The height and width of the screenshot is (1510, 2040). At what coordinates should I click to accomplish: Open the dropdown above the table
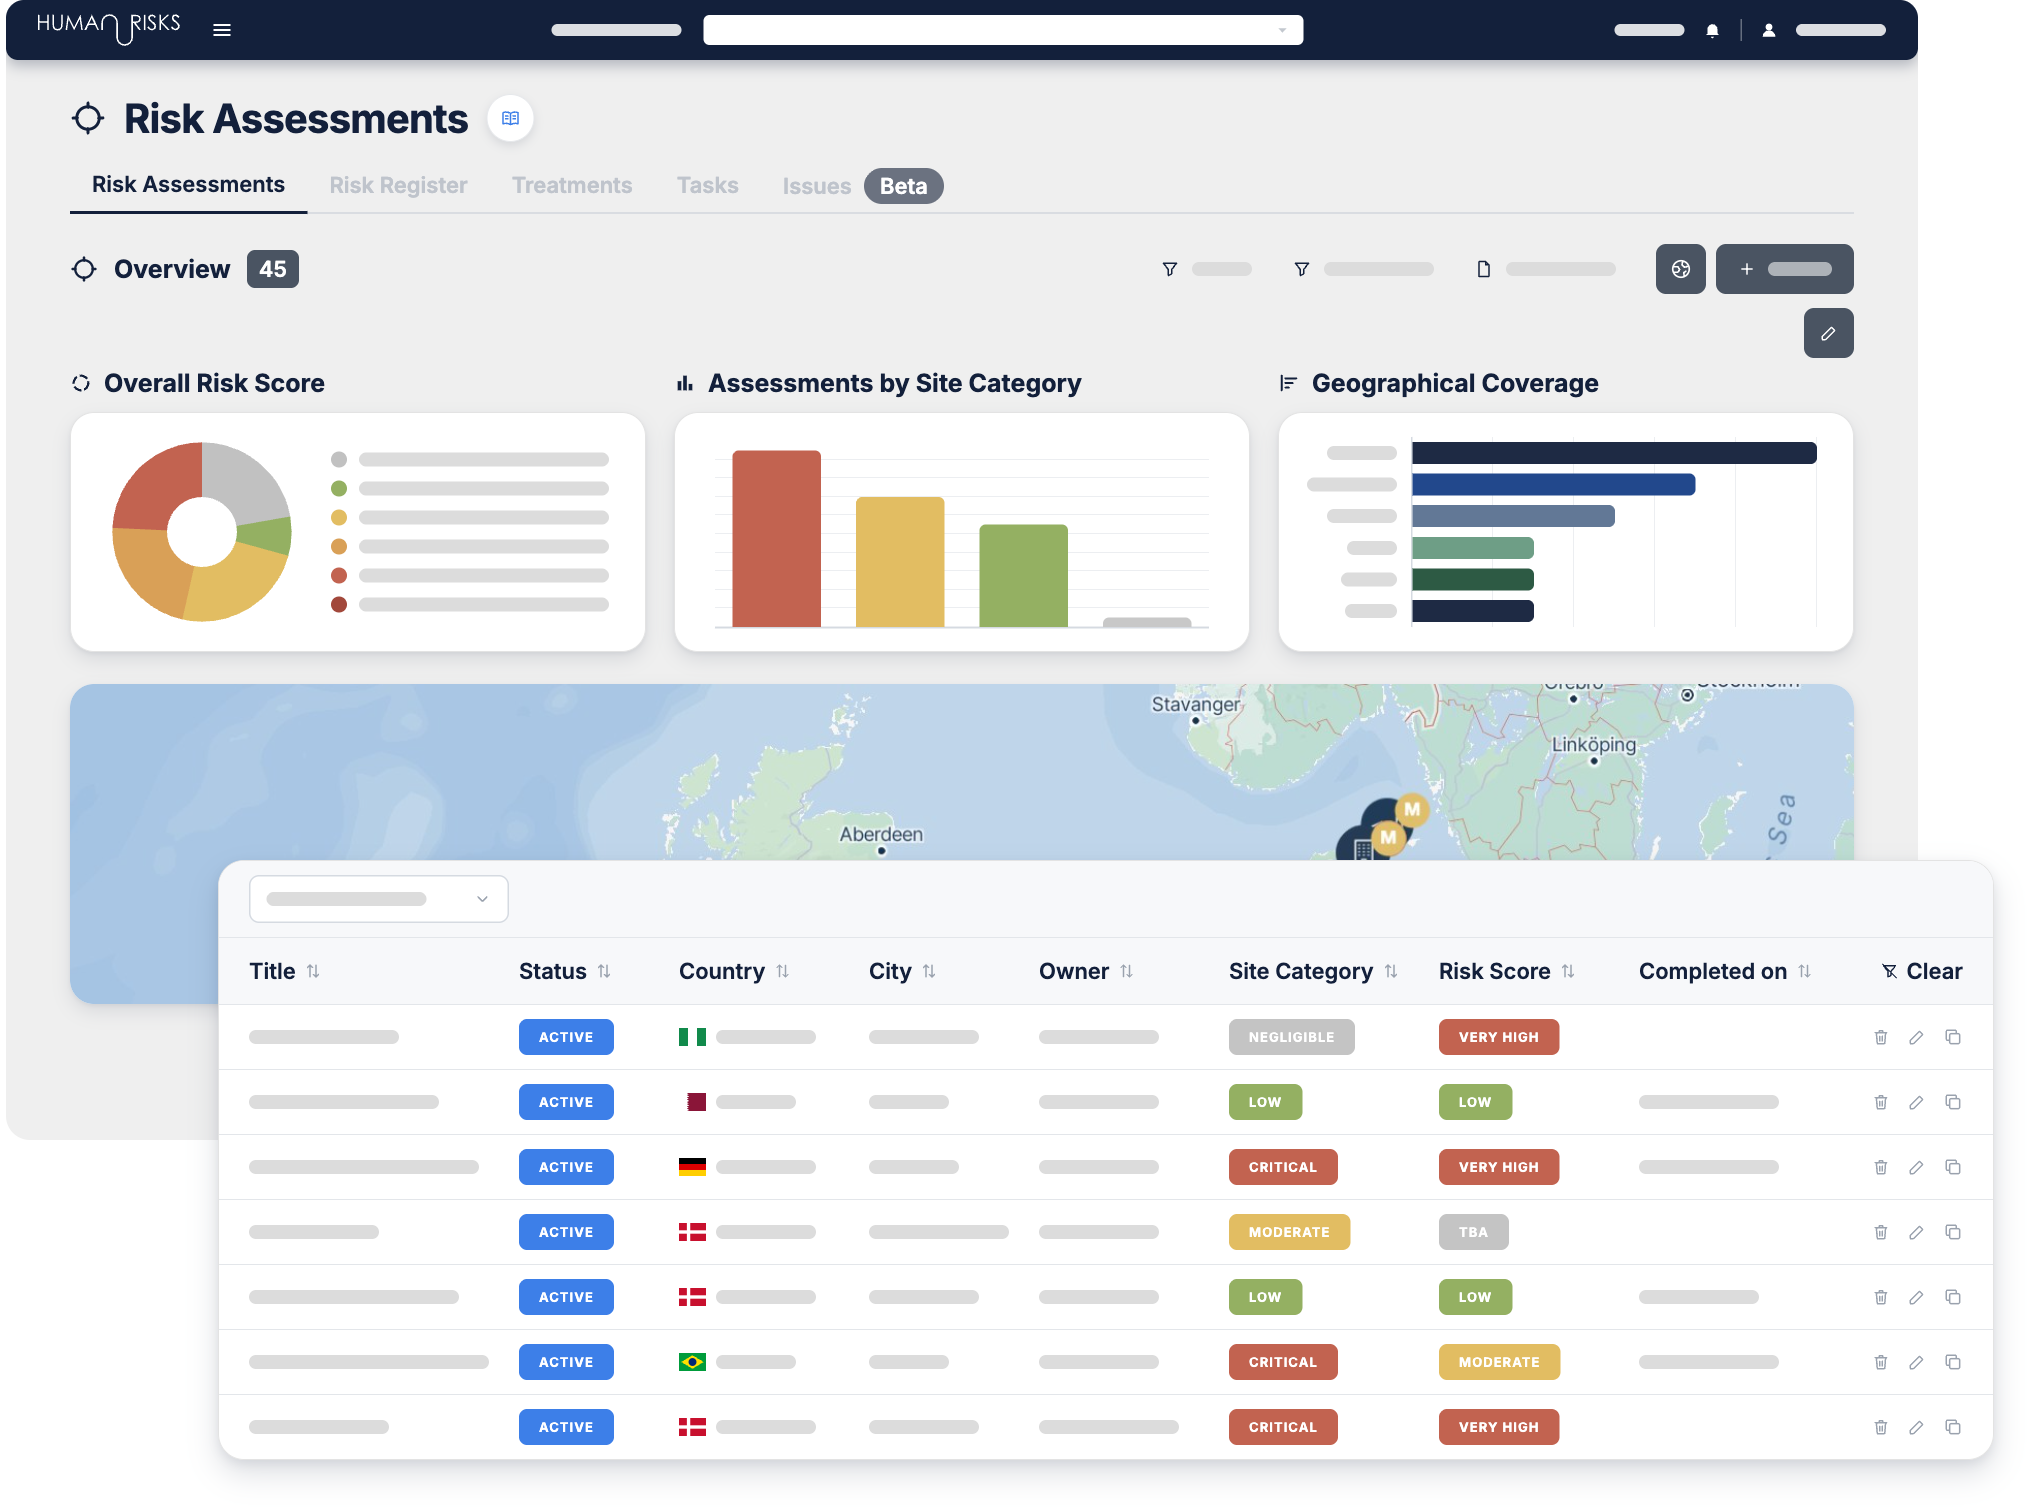click(378, 899)
